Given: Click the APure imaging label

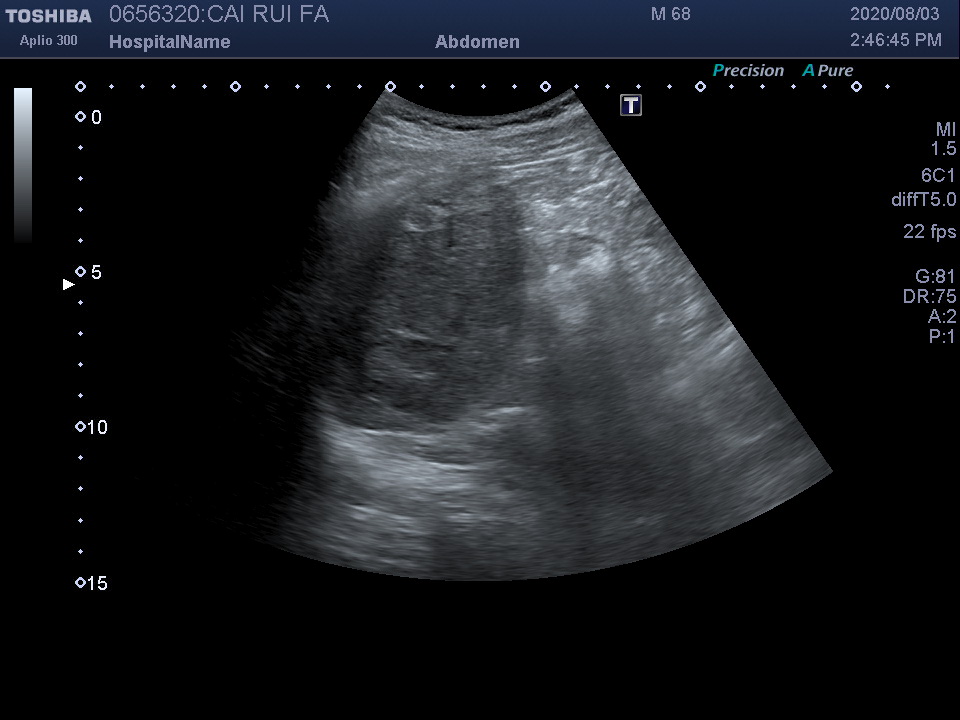Looking at the screenshot, I should [x=828, y=70].
